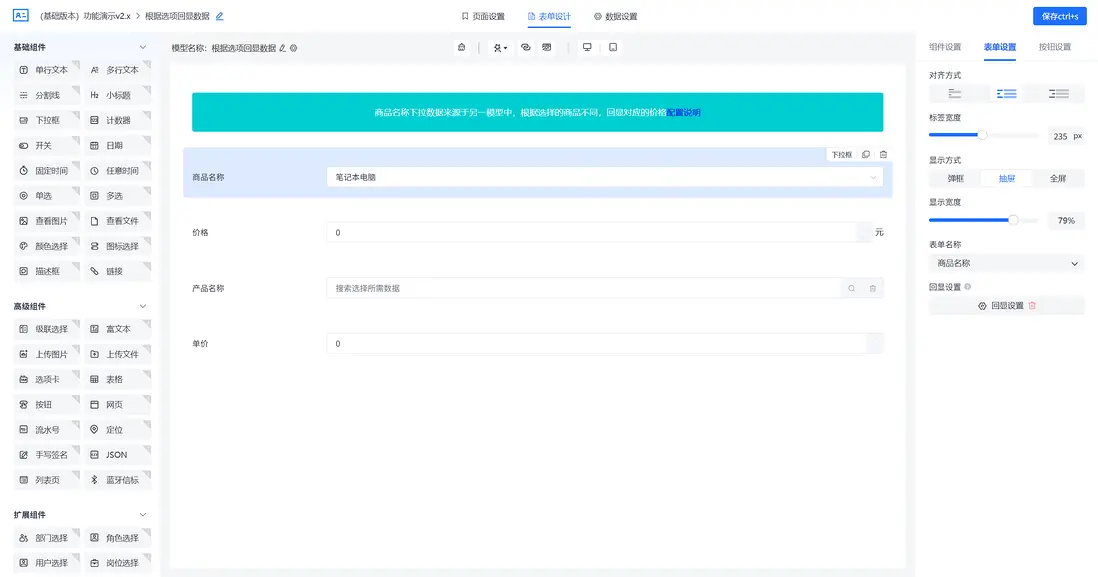Collapse the 基础组件 section

coord(143,47)
